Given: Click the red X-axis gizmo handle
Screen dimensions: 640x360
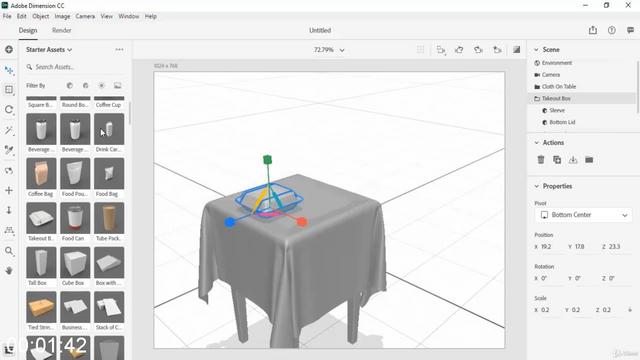Looking at the screenshot, I should [302, 222].
